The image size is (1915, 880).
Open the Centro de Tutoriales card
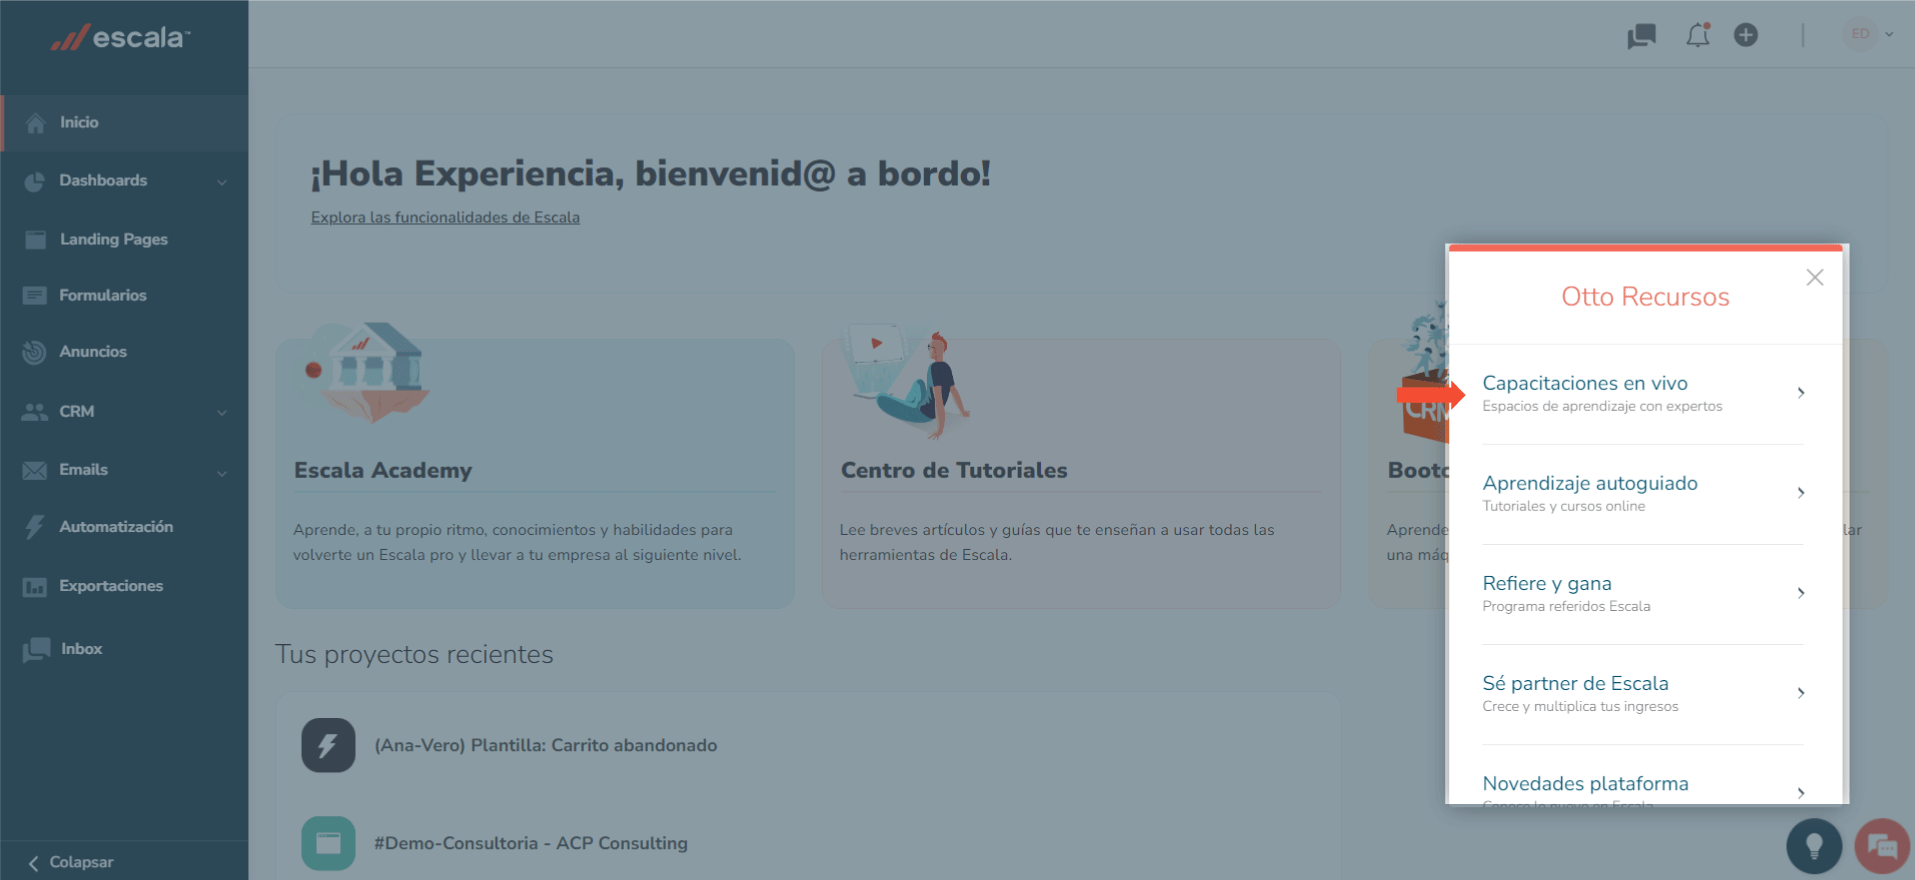pyautogui.click(x=1081, y=474)
